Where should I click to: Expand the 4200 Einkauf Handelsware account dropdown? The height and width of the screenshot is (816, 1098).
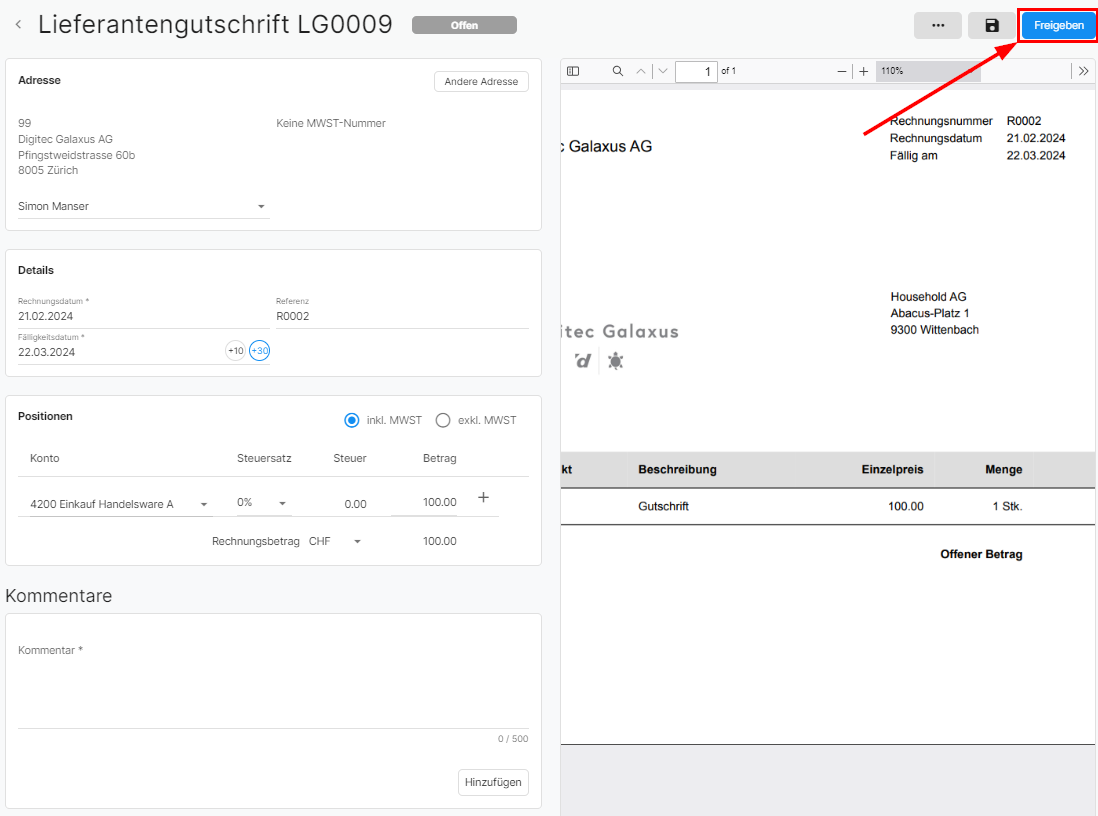click(x=204, y=504)
